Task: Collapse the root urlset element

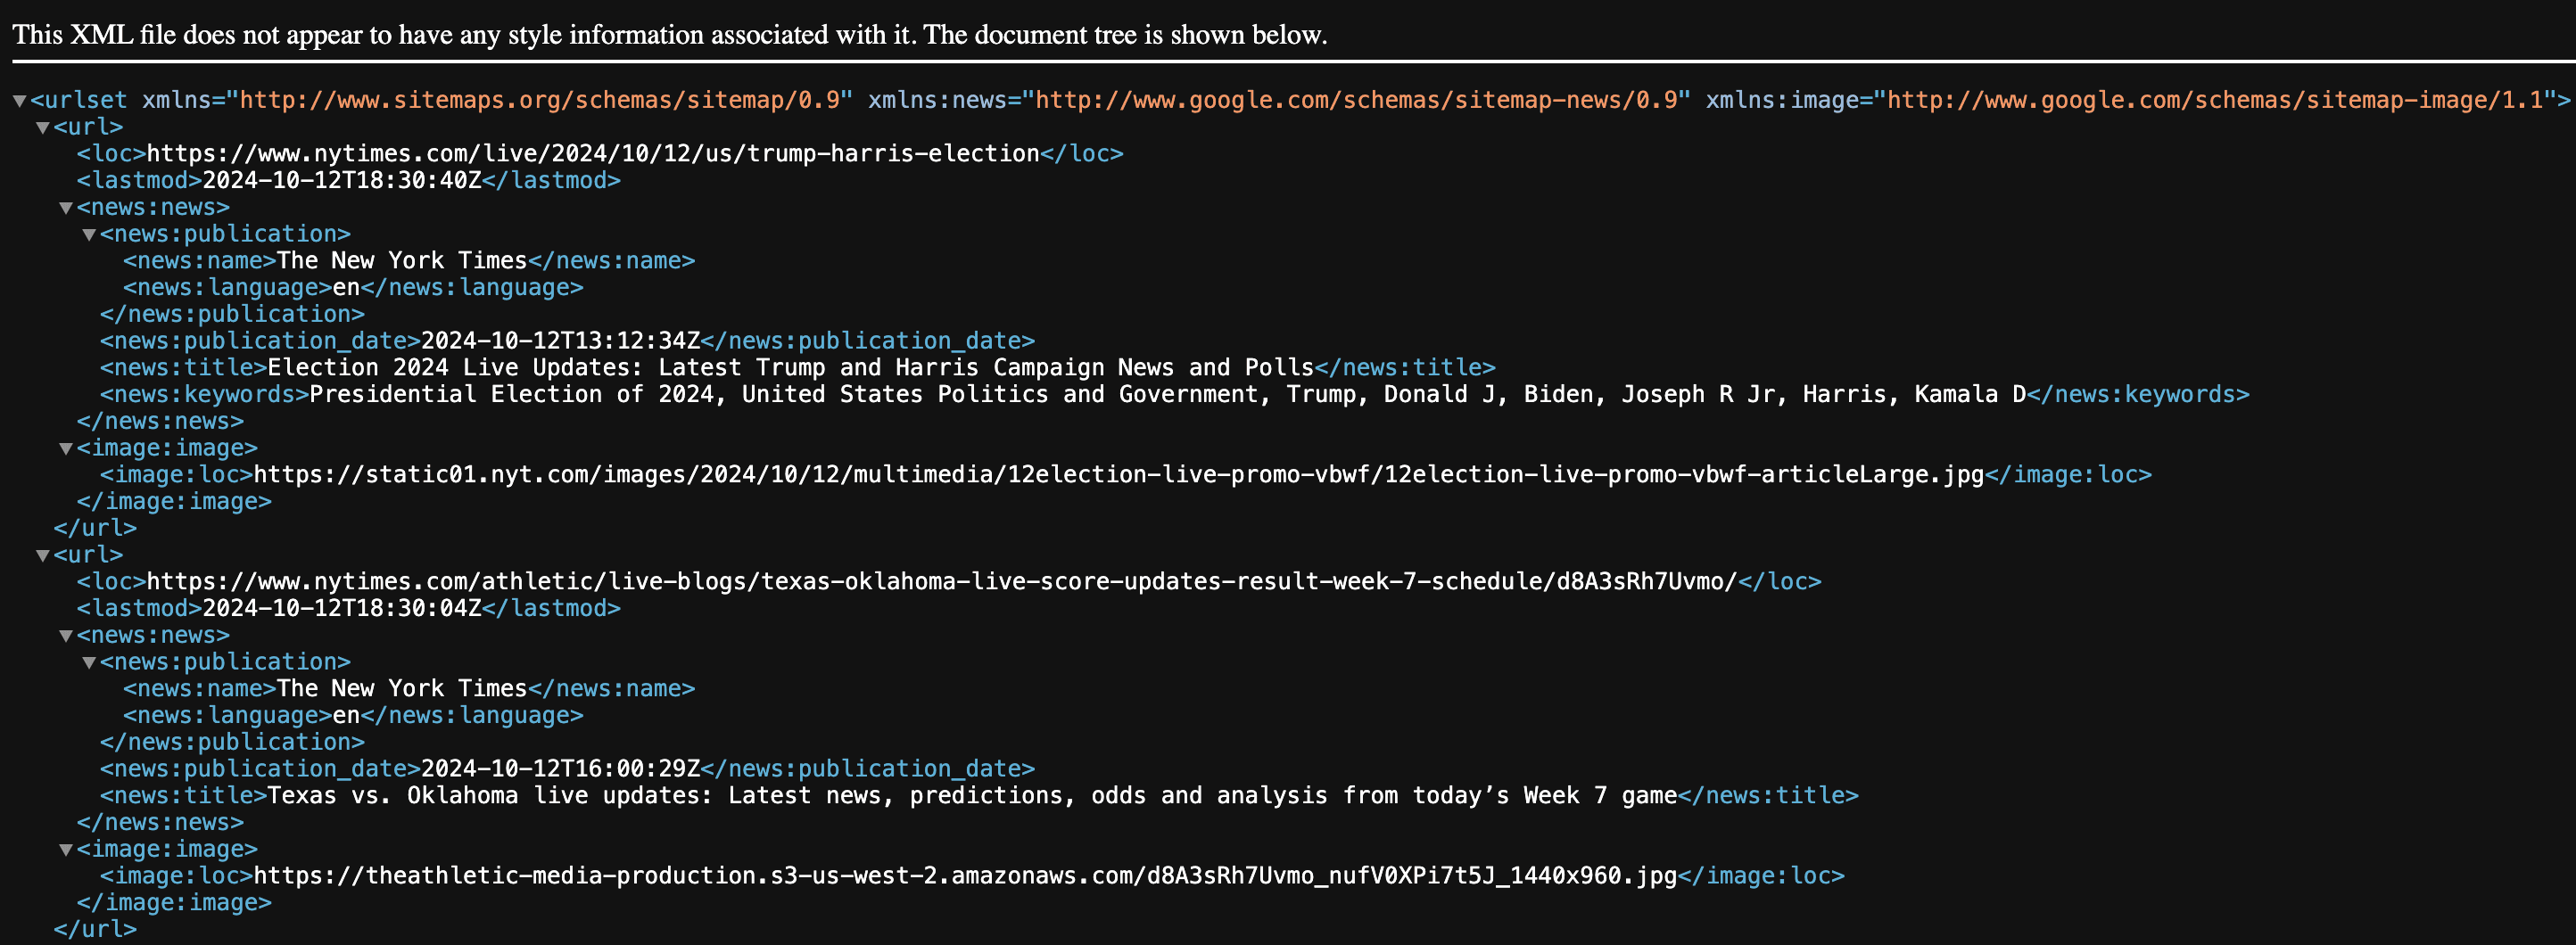Action: (18, 100)
